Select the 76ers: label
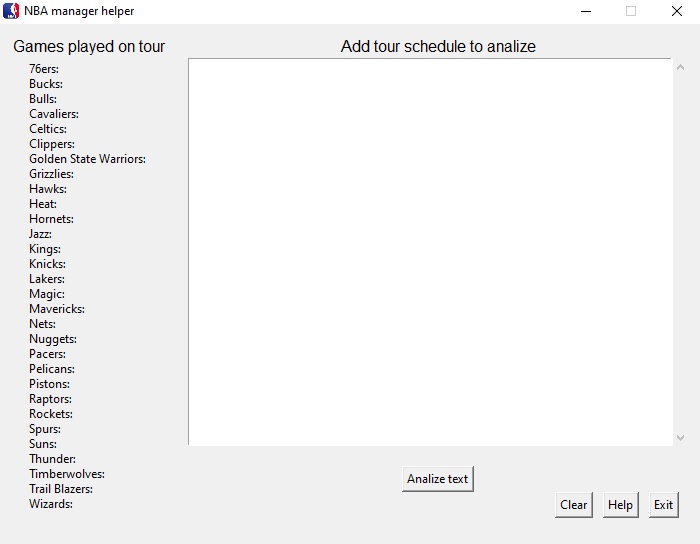This screenshot has height=544, width=700. [44, 69]
